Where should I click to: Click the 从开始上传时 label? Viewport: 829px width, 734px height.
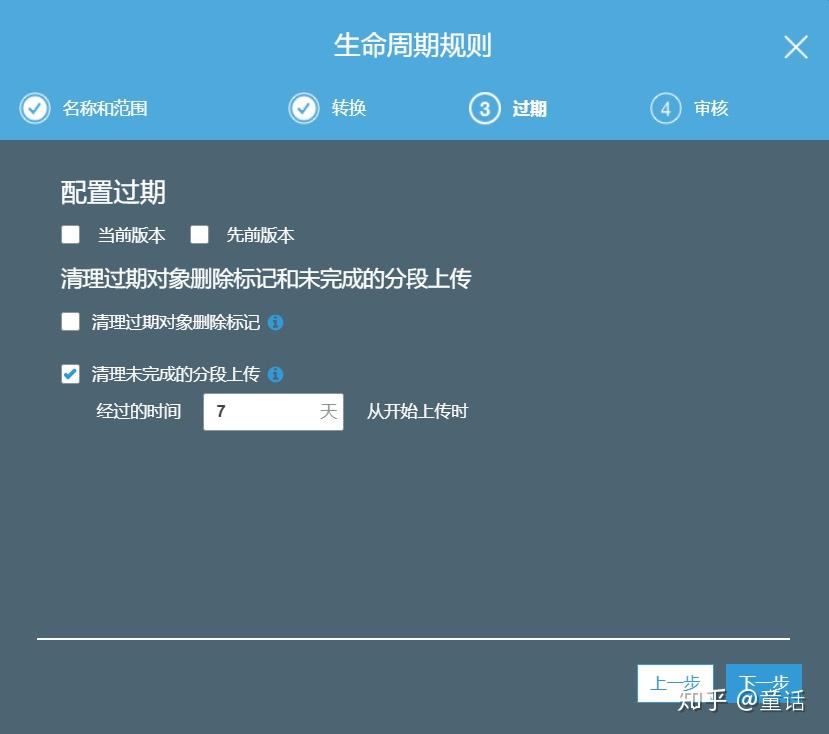[x=418, y=411]
